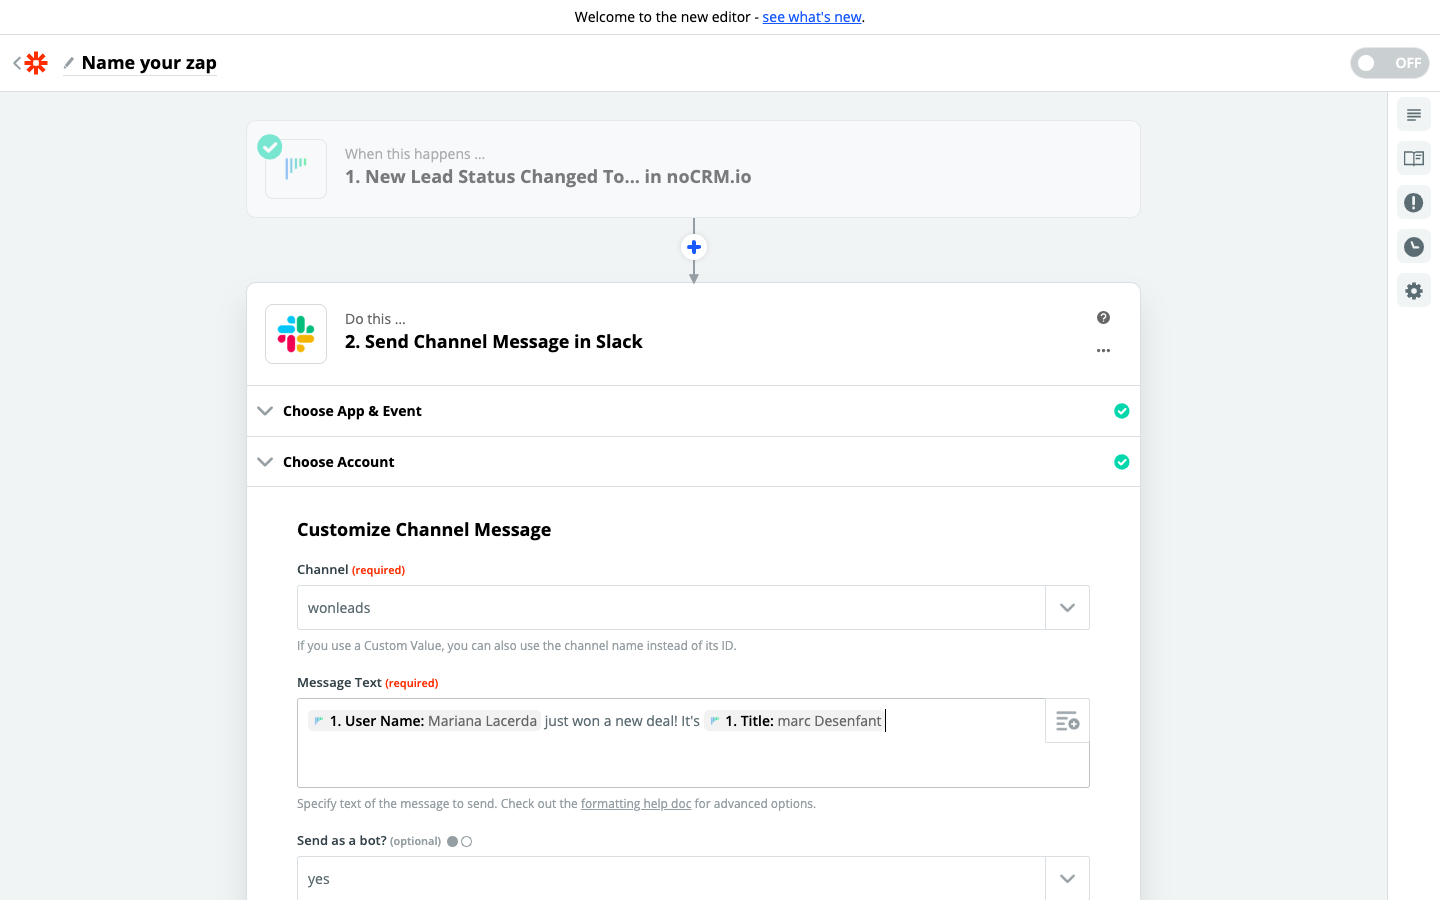Expand the Choose Account section
1440x900 pixels.
tap(339, 462)
